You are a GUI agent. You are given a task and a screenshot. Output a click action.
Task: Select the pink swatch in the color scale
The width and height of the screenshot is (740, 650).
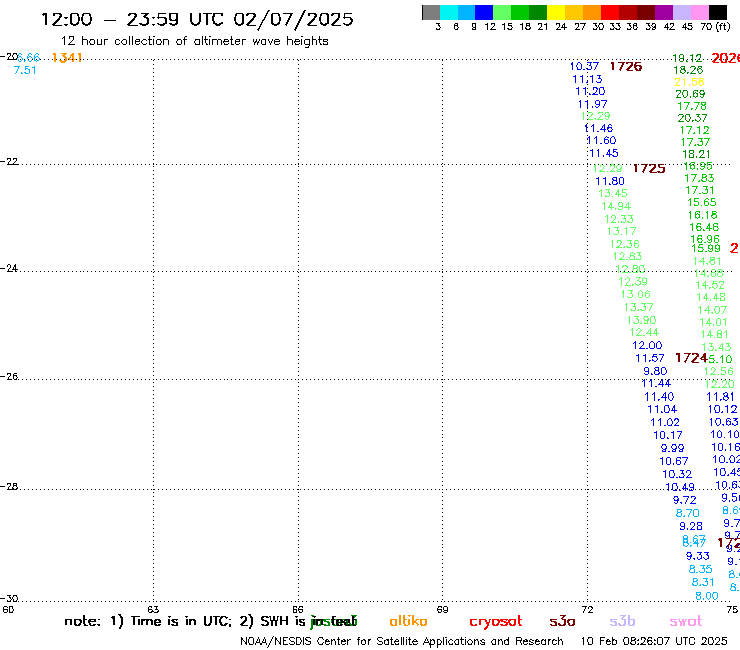coord(699,12)
